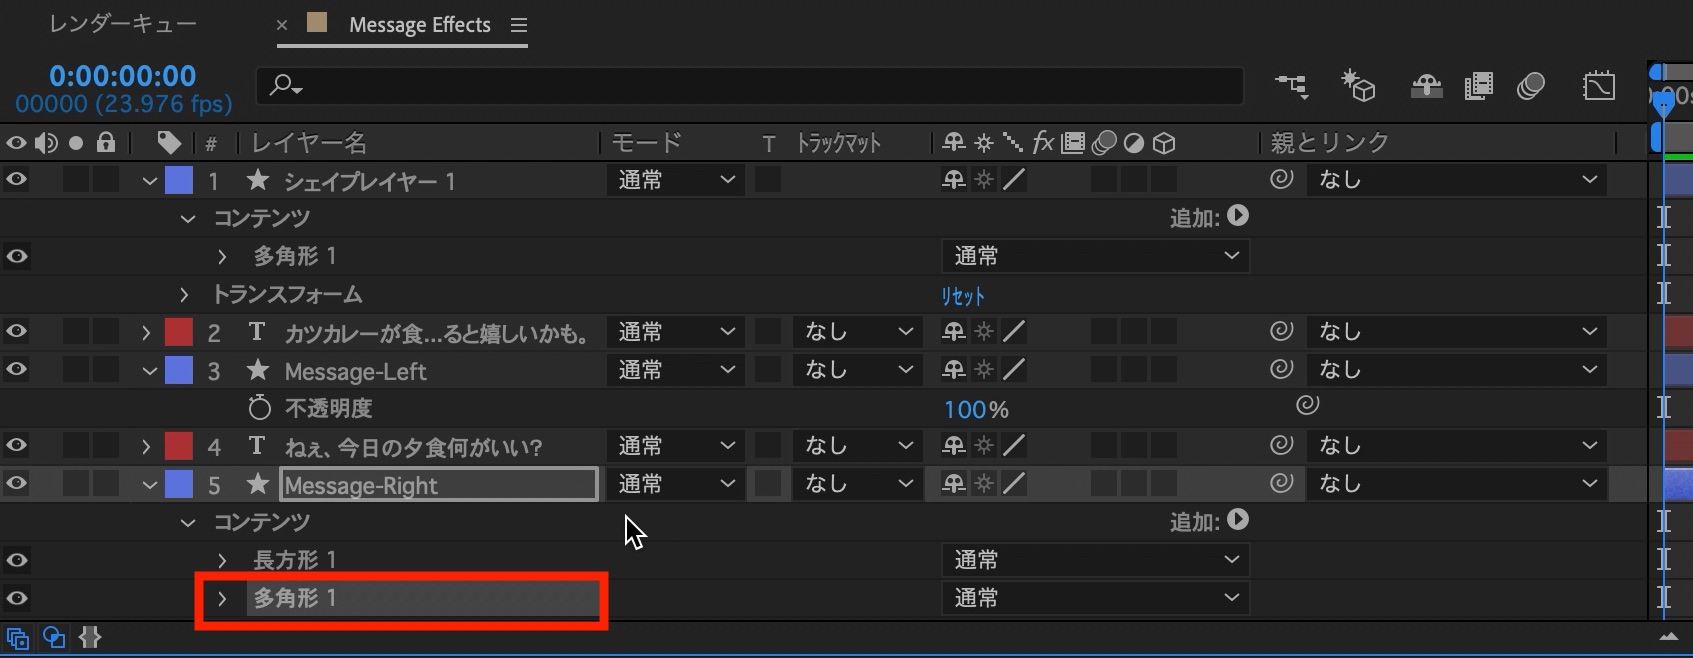Click the blue current time indicator marker

pos(1662,103)
